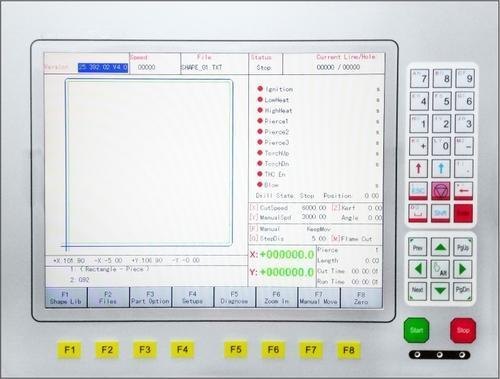Push the green Start button
The width and height of the screenshot is (500, 379).
point(416,330)
